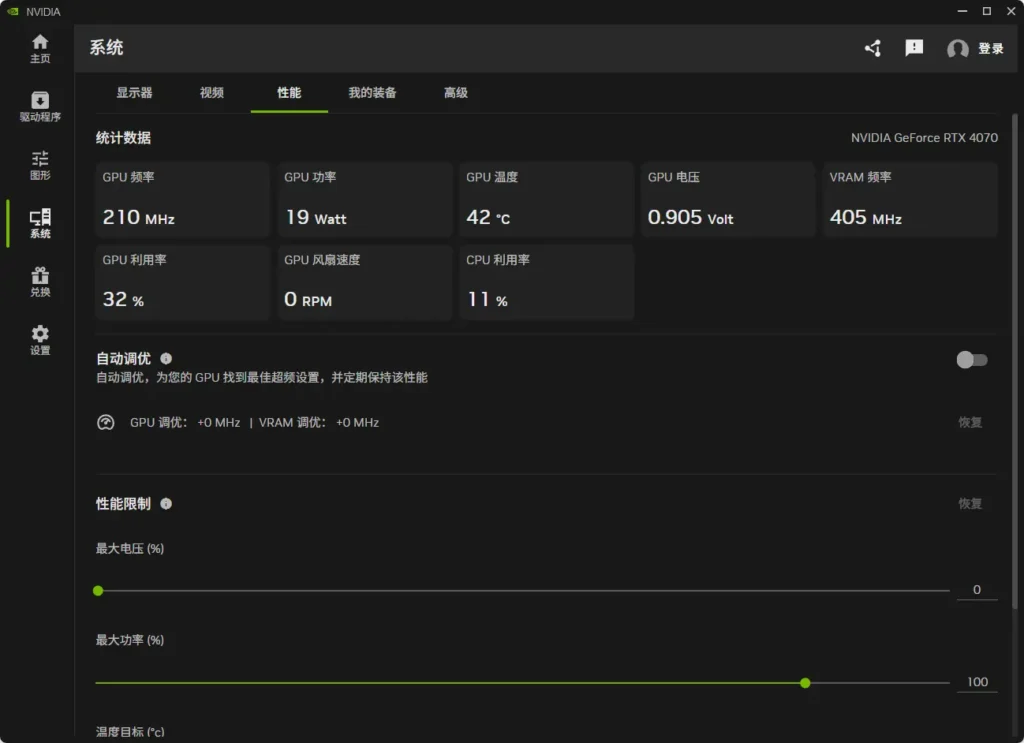Click 恢复 button in 自动调优 section
The image size is (1024, 743).
point(970,423)
